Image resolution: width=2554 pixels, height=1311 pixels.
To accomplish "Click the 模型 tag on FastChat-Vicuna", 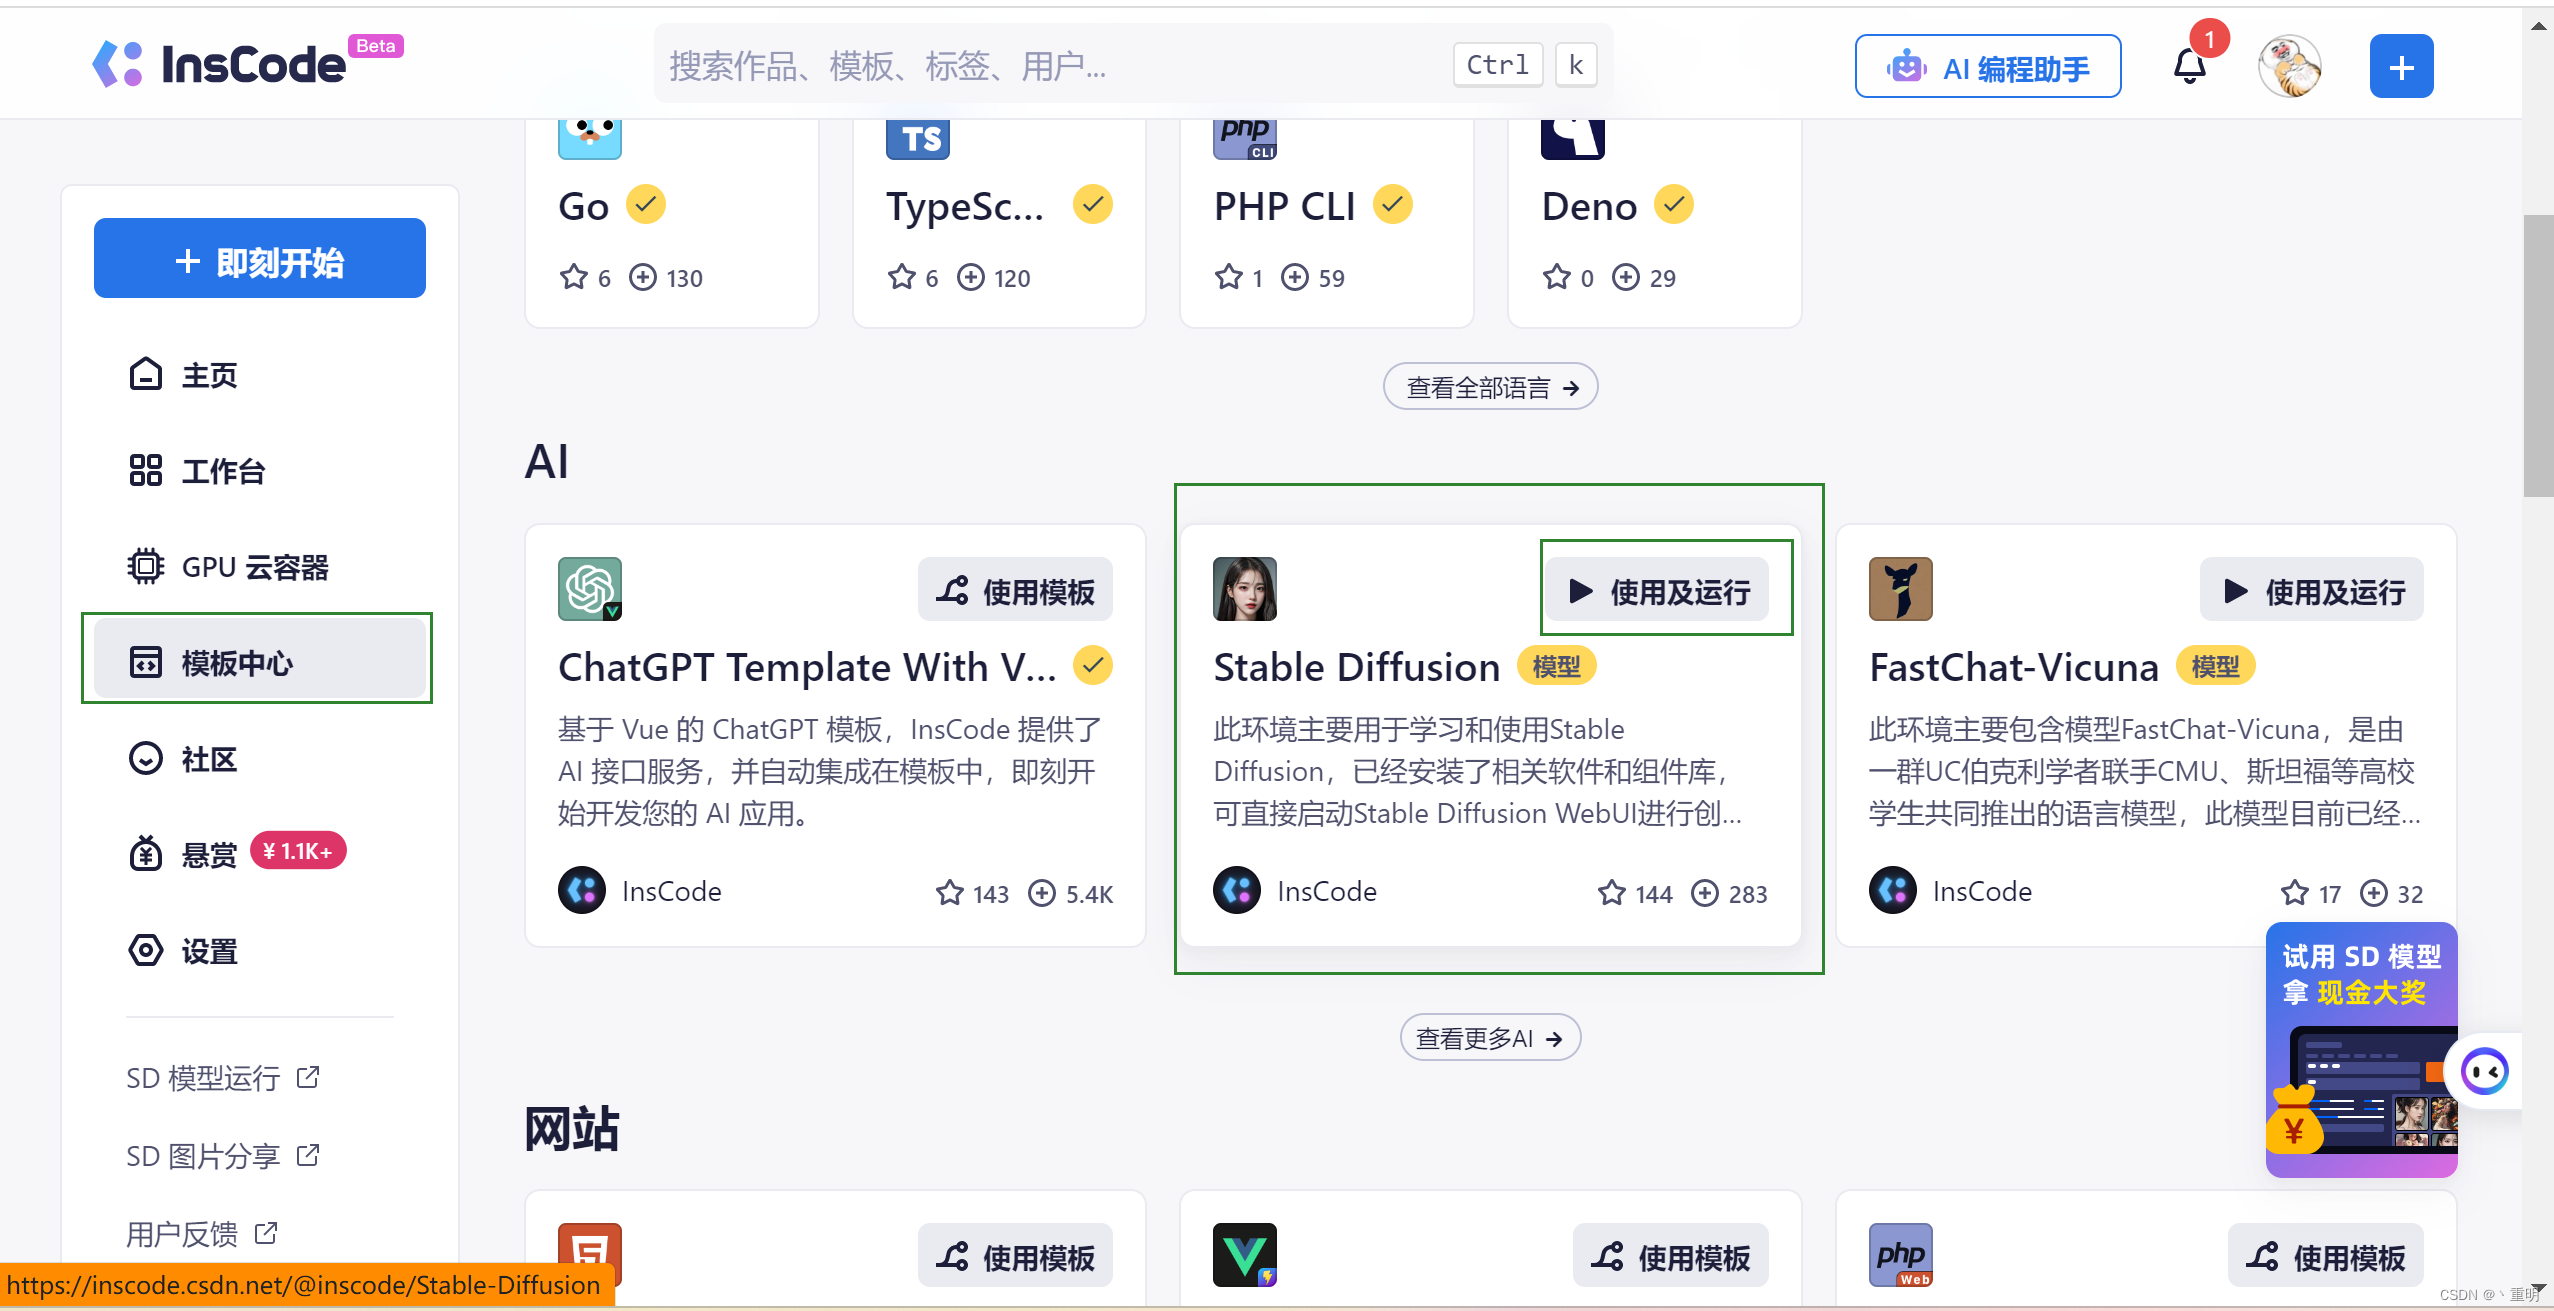I will click(2215, 666).
